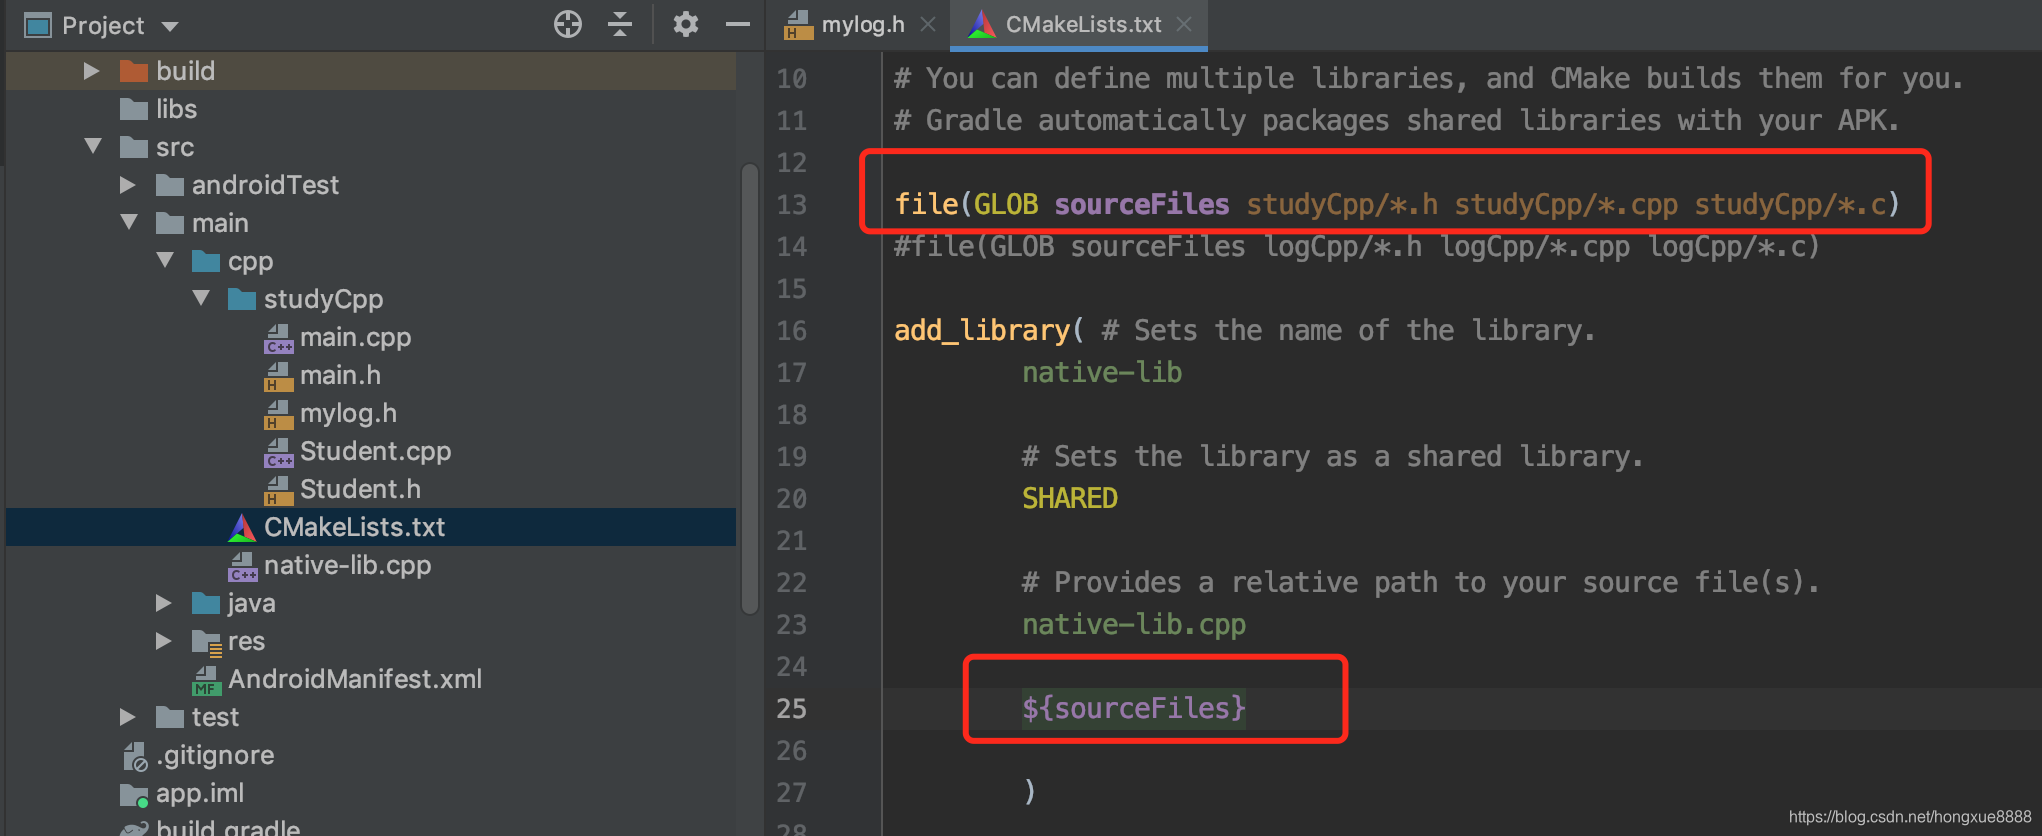This screenshot has height=836, width=2042.
Task: Select the test folder
Action: coord(371,717)
